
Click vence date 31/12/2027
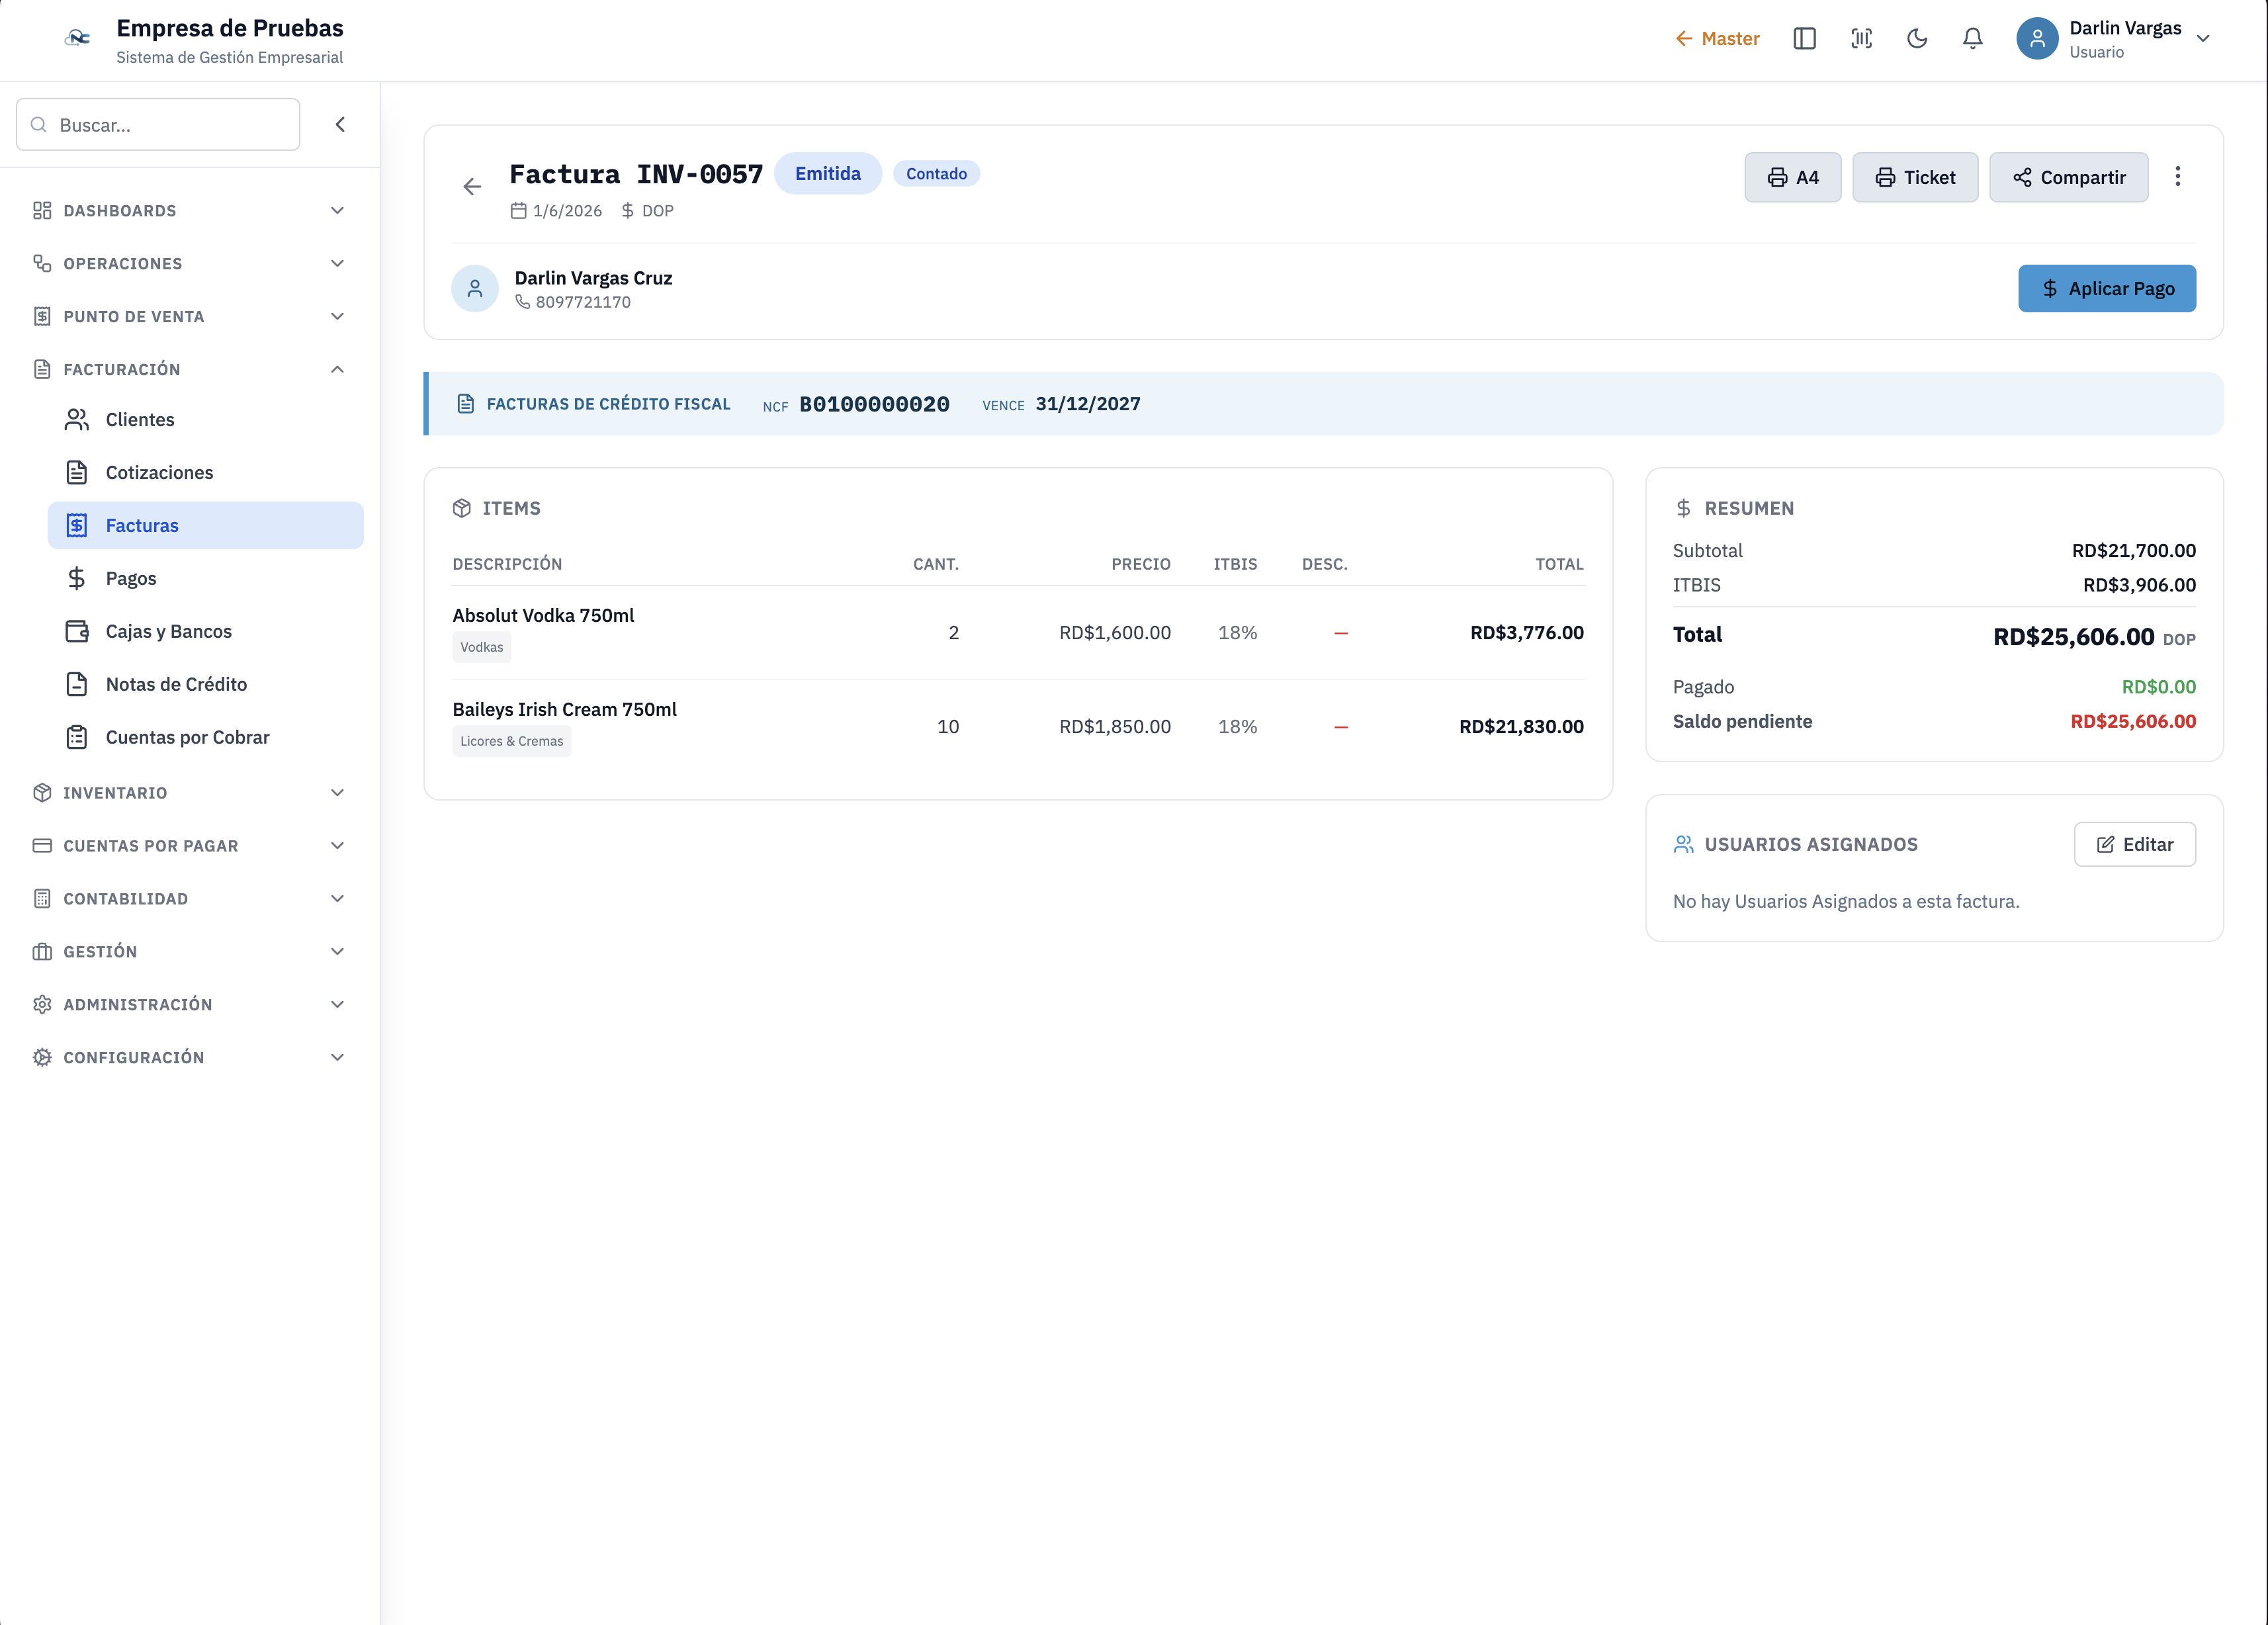coord(1088,404)
